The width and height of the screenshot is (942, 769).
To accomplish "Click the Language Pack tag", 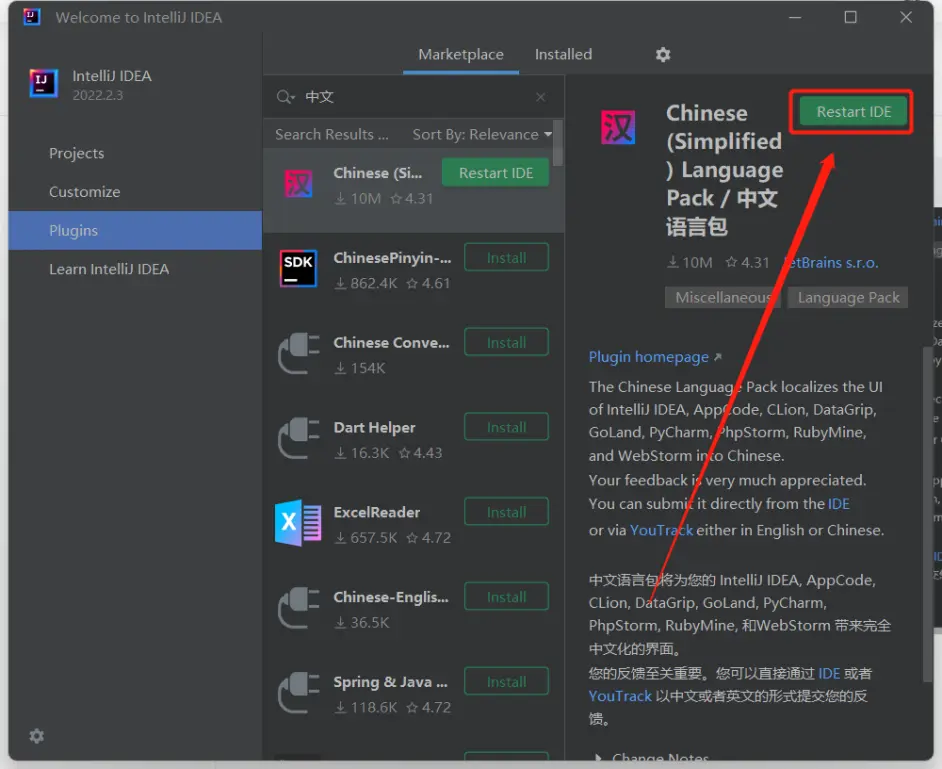I will (x=848, y=297).
